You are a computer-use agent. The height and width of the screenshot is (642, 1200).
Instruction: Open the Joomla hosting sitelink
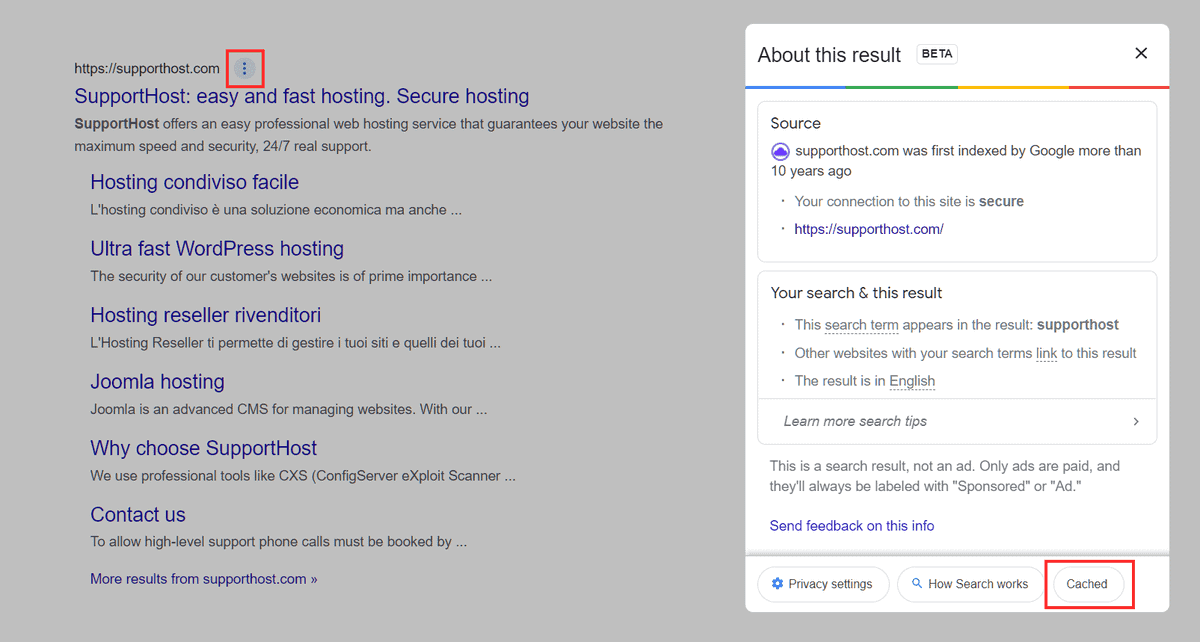[x=157, y=381]
